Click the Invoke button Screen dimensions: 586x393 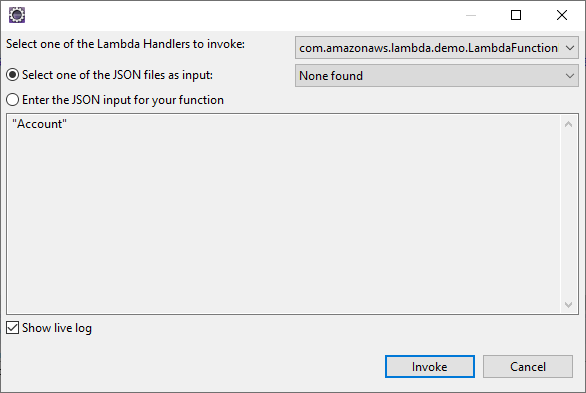tap(430, 366)
